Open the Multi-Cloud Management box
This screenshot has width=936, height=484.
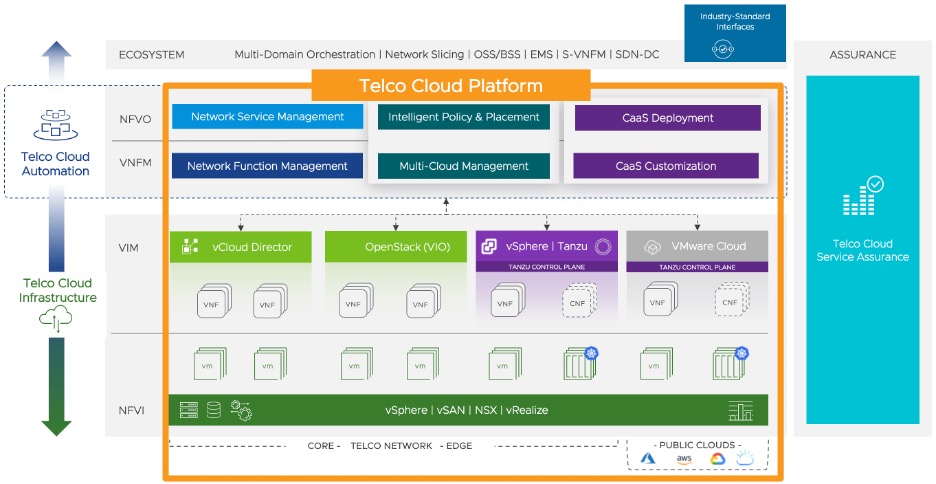point(464,166)
